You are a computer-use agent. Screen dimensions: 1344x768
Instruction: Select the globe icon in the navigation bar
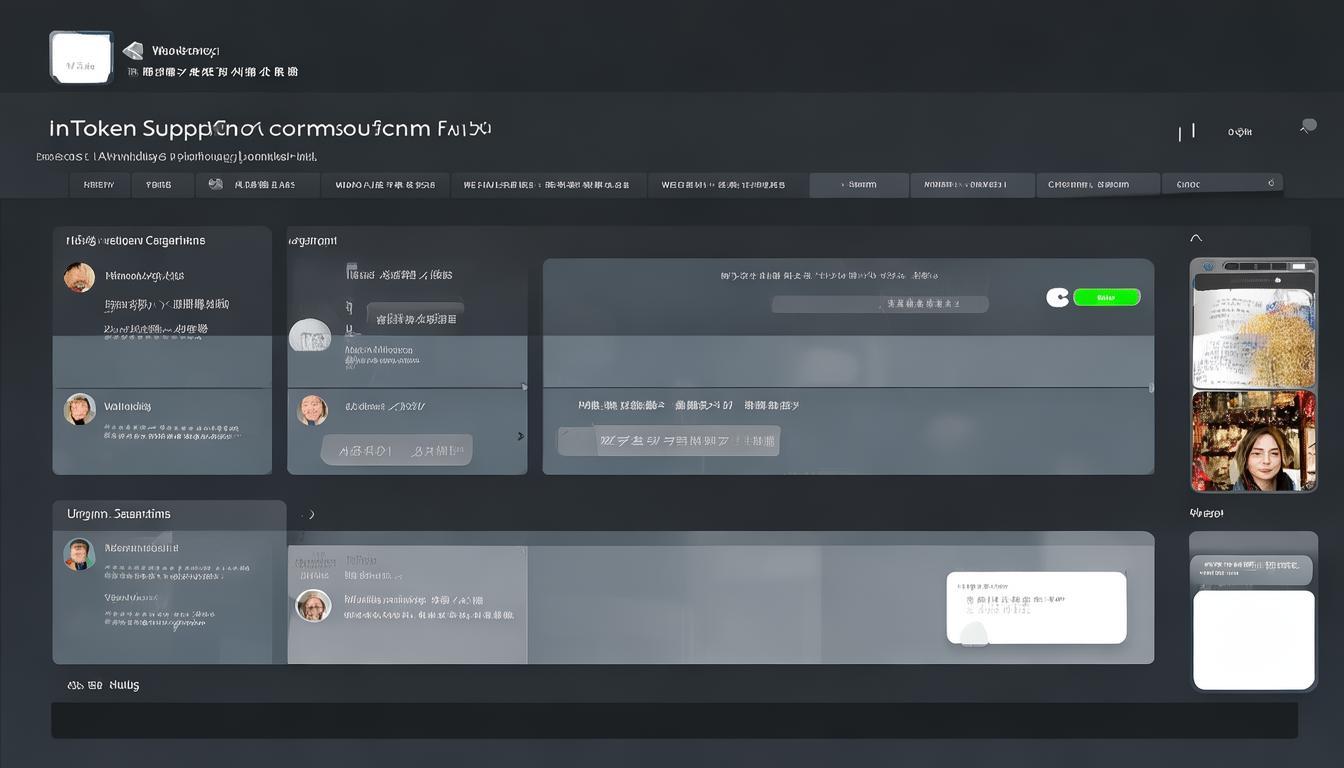pyautogui.click(x=214, y=183)
